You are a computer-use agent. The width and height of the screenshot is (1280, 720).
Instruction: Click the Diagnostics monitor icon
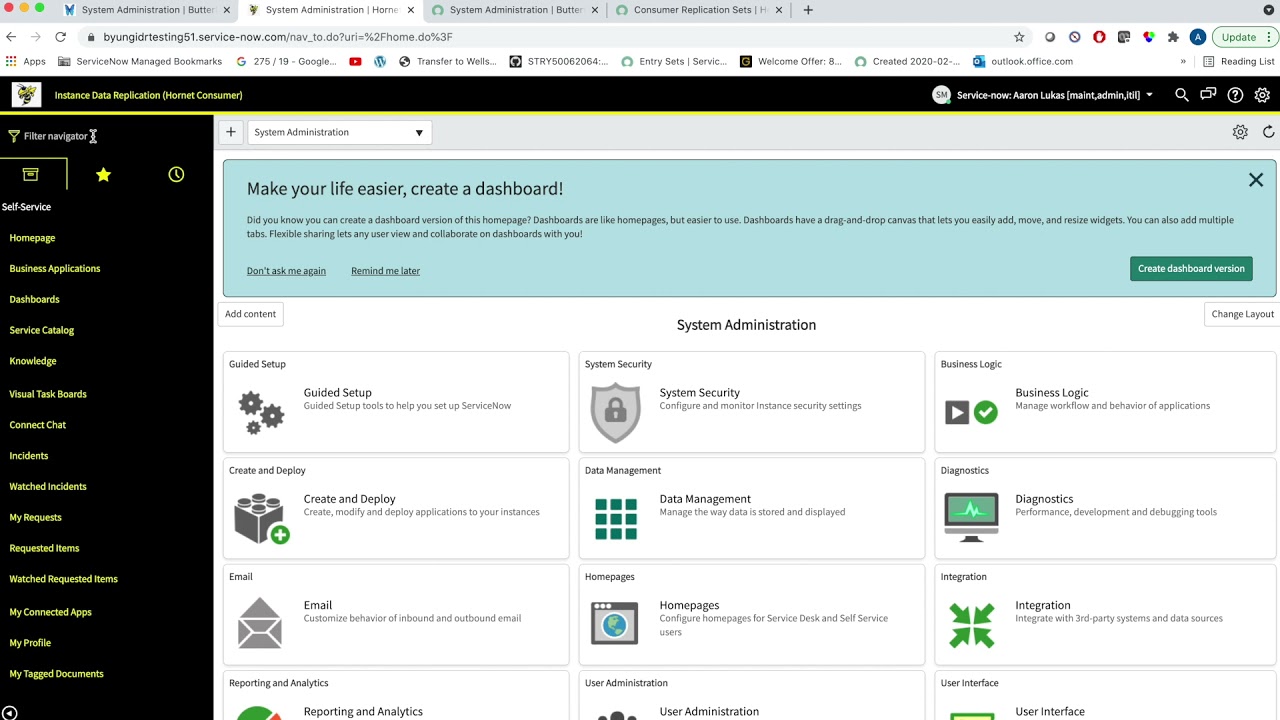click(x=971, y=518)
